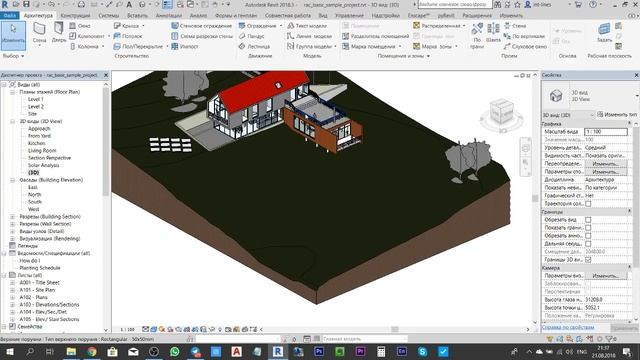Expand the Разрезы (Building Section) node
This screenshot has width=640, height=360.
pyautogui.click(x=12, y=217)
